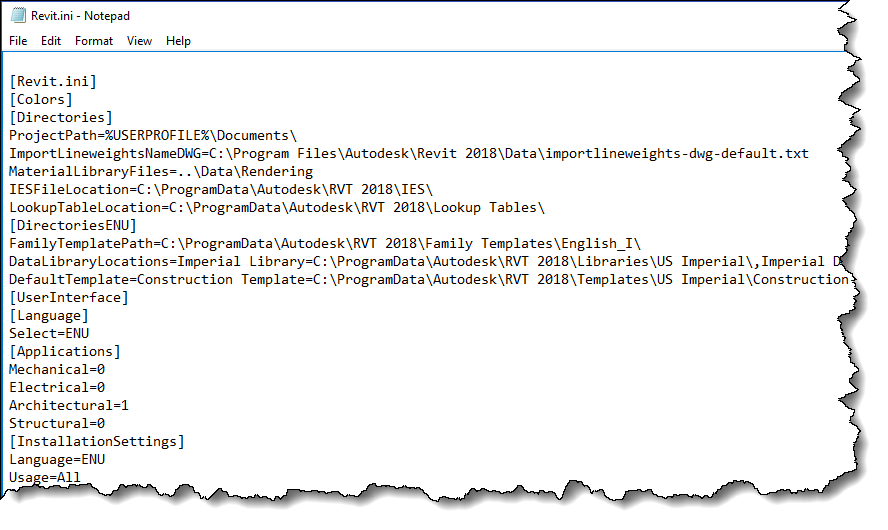This screenshot has height=530, width=888.
Task: Open the Edit menu
Action: click(51, 41)
